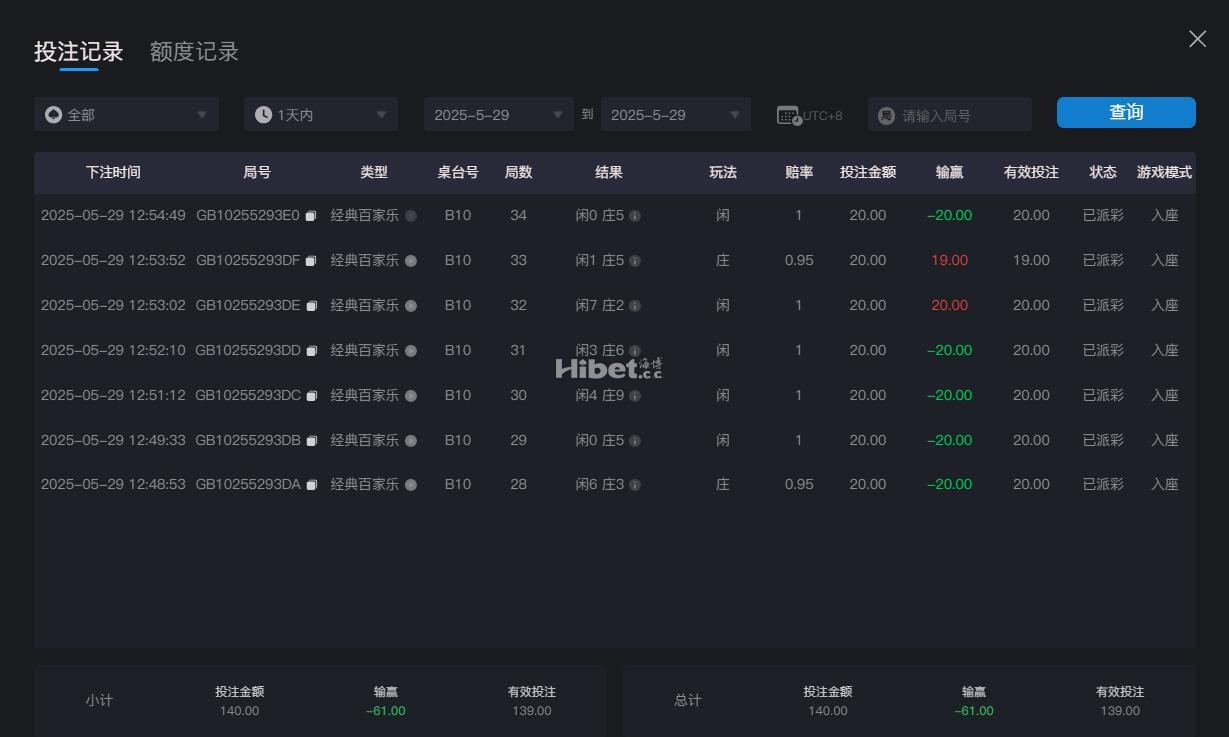
Task: Switch to the 额度记录 tab
Action: coord(194,52)
